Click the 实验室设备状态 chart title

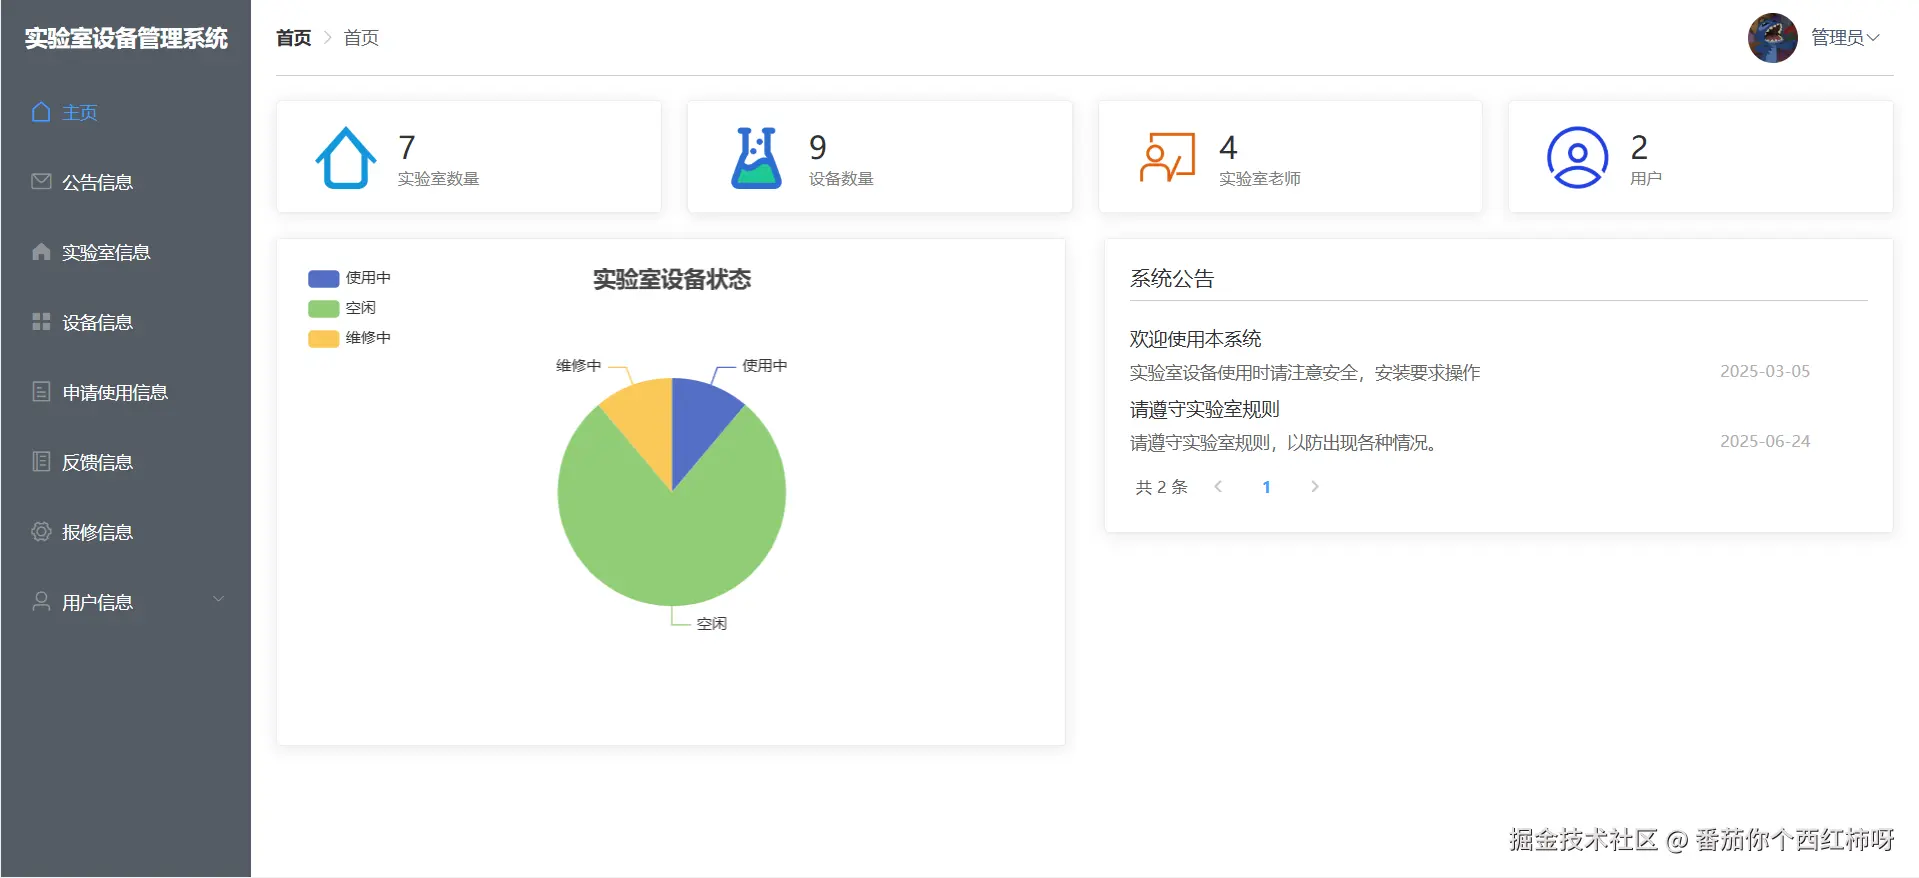pos(672,279)
